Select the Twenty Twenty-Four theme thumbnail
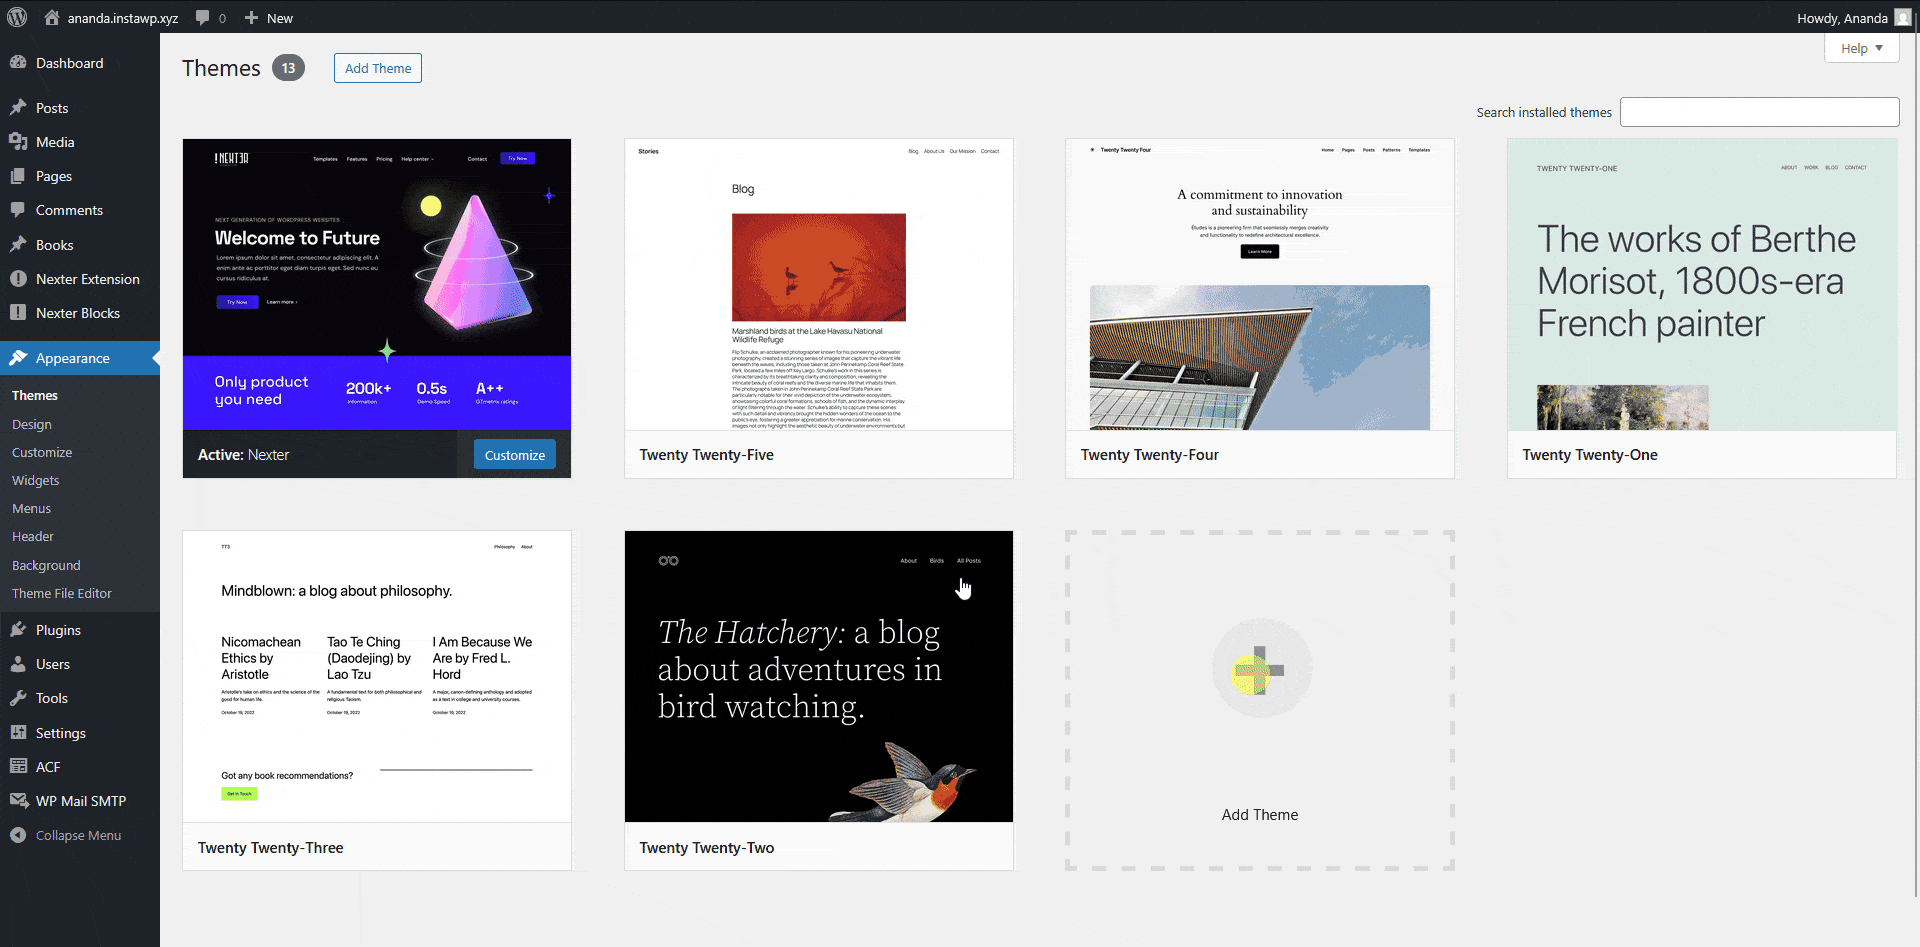 coord(1259,285)
